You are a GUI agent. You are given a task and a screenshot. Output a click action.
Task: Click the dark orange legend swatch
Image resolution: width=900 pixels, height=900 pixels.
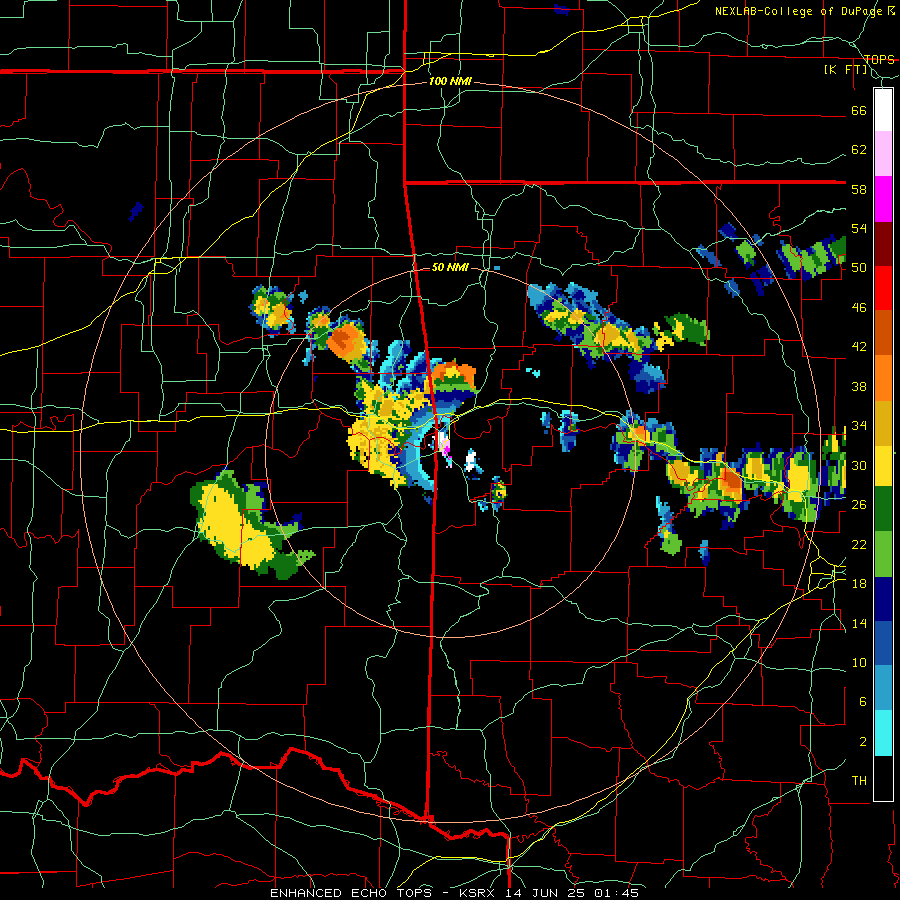pos(883,332)
